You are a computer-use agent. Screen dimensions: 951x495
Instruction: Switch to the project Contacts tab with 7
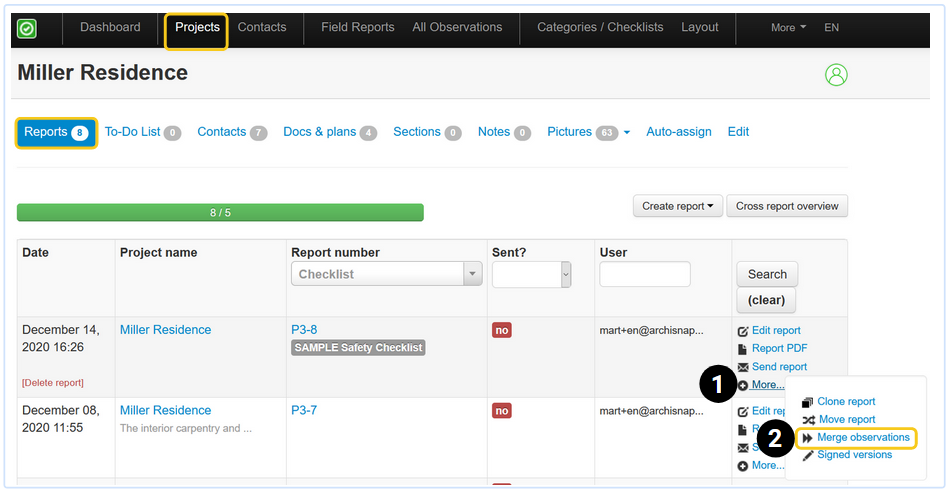pos(232,132)
